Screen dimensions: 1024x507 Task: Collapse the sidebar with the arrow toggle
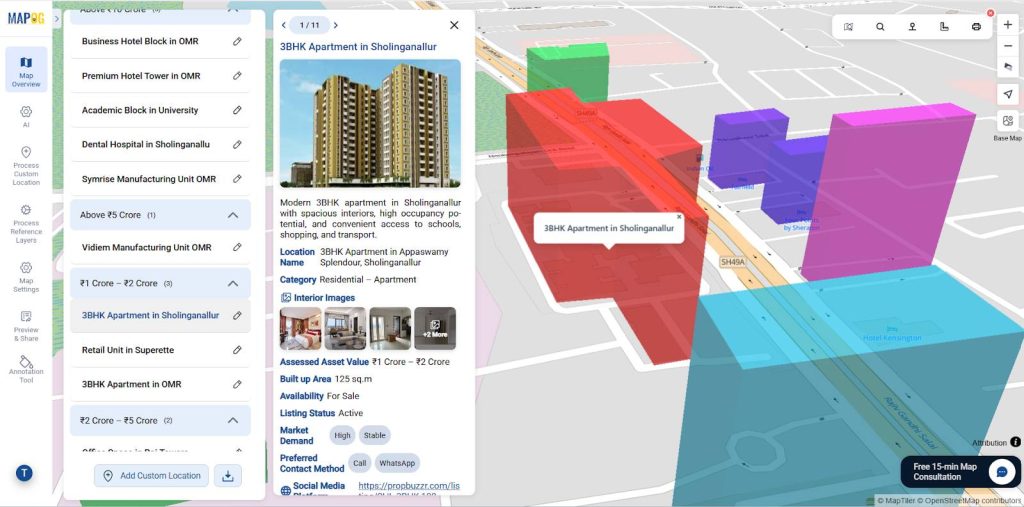point(57,18)
